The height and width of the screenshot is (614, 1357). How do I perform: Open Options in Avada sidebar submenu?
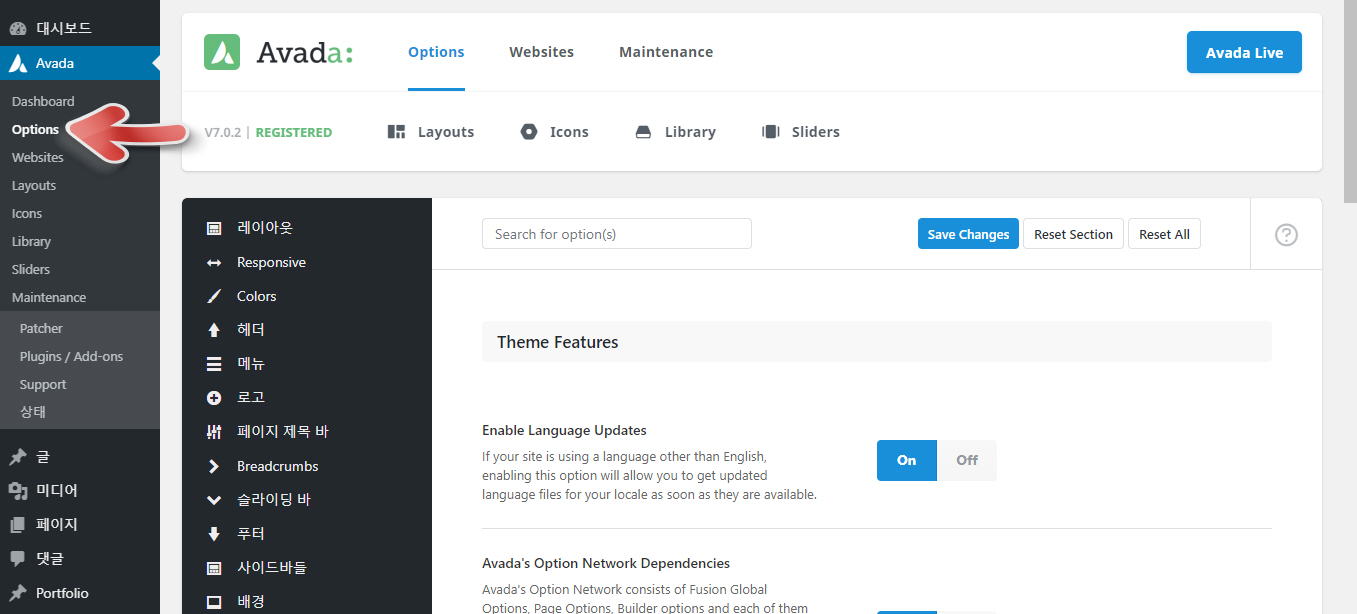pyautogui.click(x=35, y=129)
